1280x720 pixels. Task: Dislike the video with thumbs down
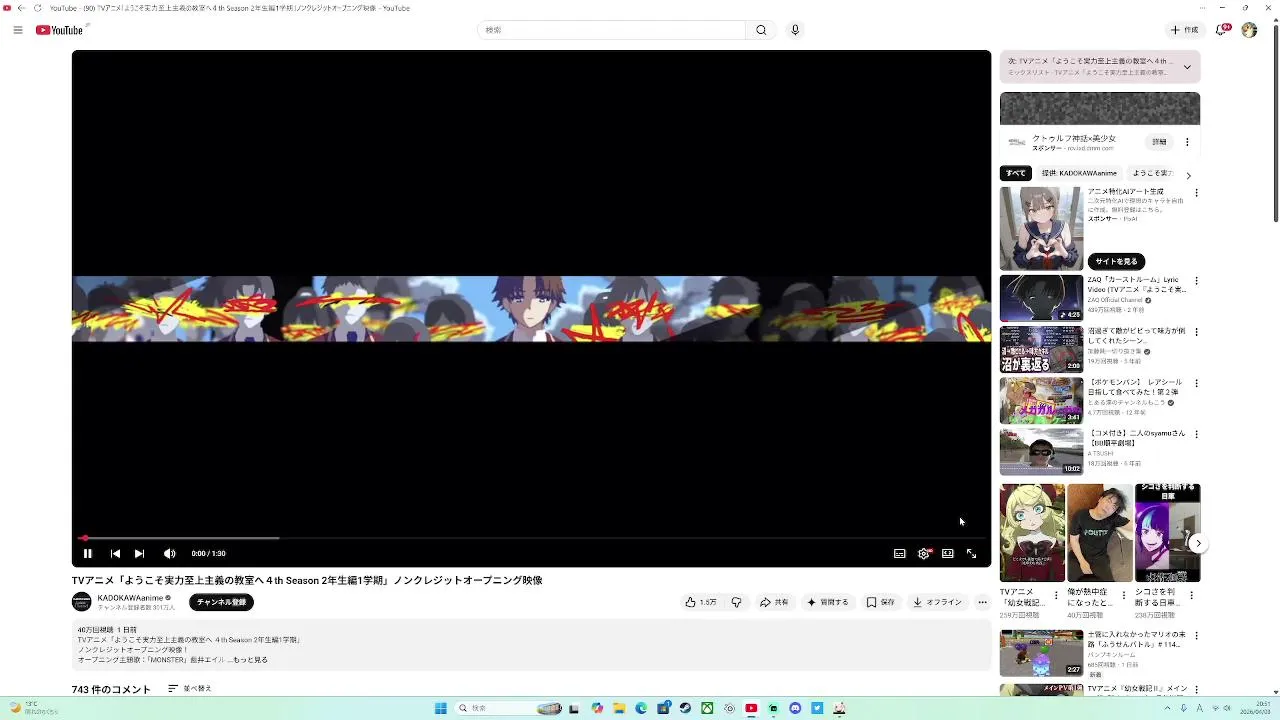tap(736, 602)
